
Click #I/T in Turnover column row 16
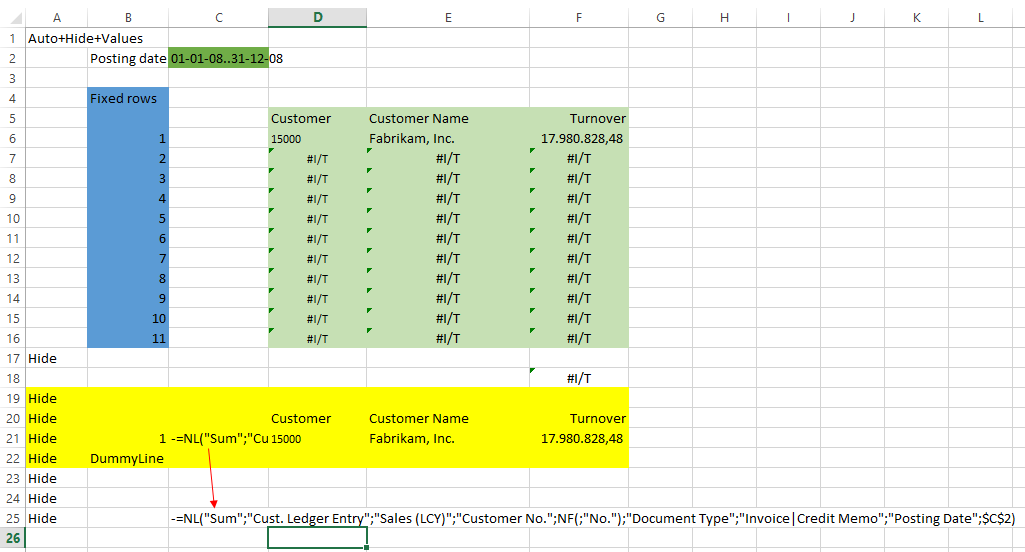[x=579, y=338]
